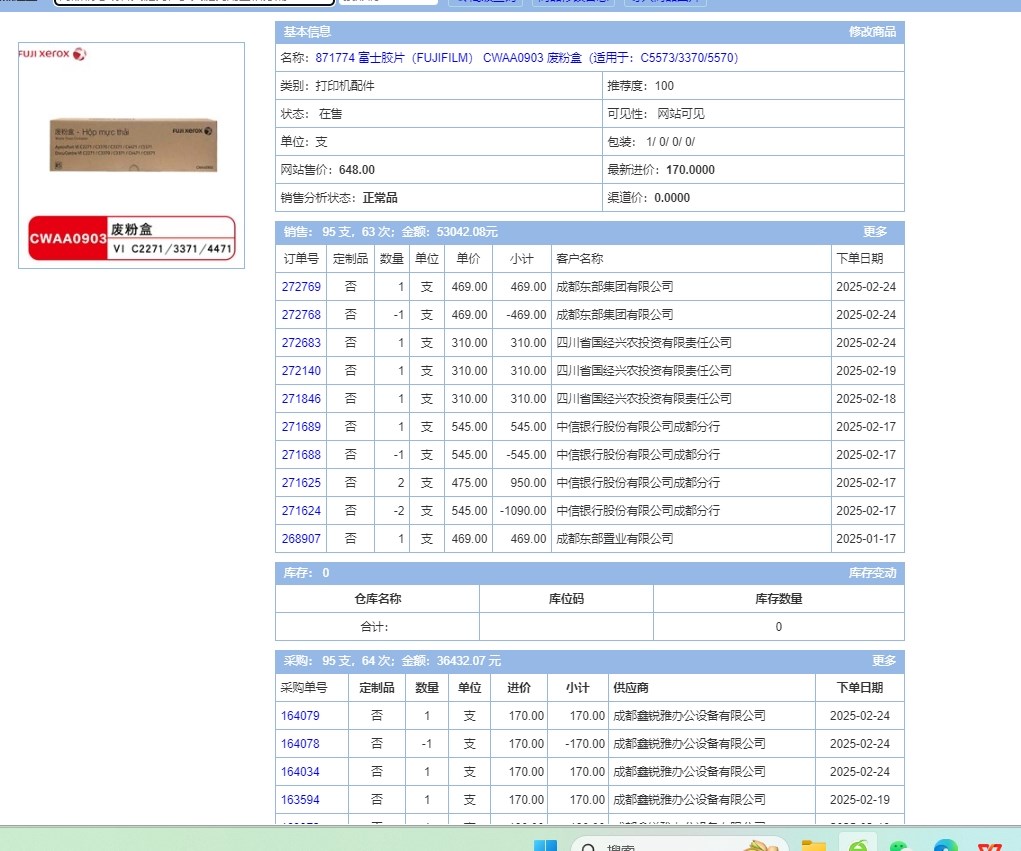1021x851 pixels.
Task: Open the Windows Start menu
Action: click(545, 845)
